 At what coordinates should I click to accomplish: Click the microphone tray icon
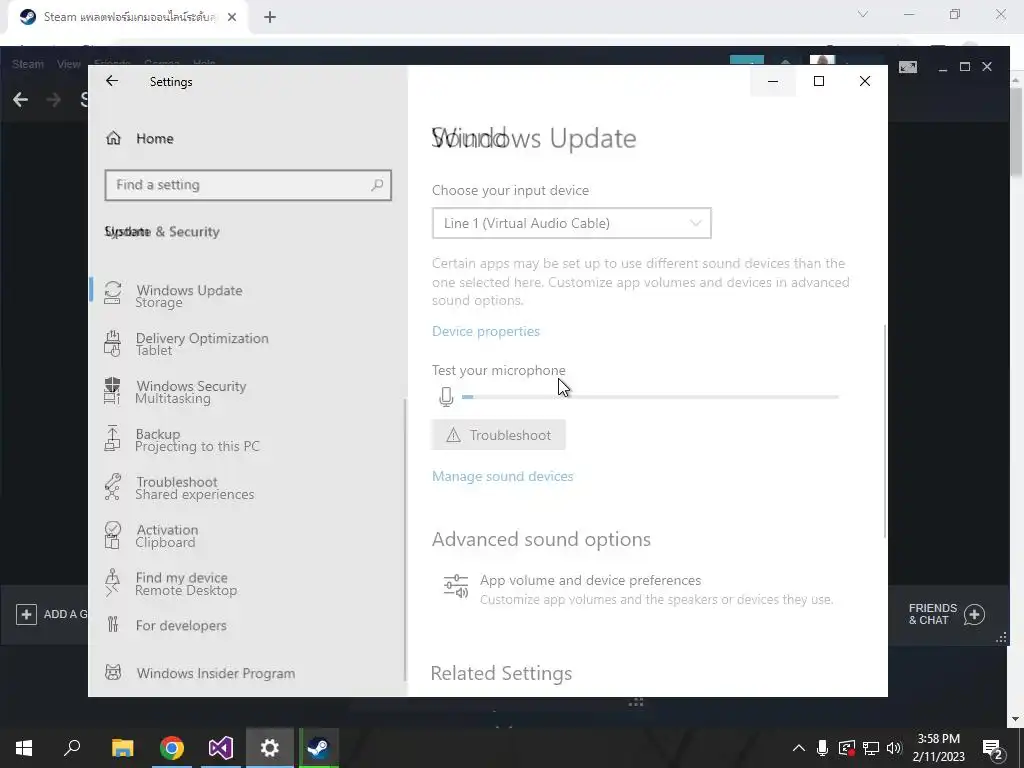pyautogui.click(x=822, y=748)
